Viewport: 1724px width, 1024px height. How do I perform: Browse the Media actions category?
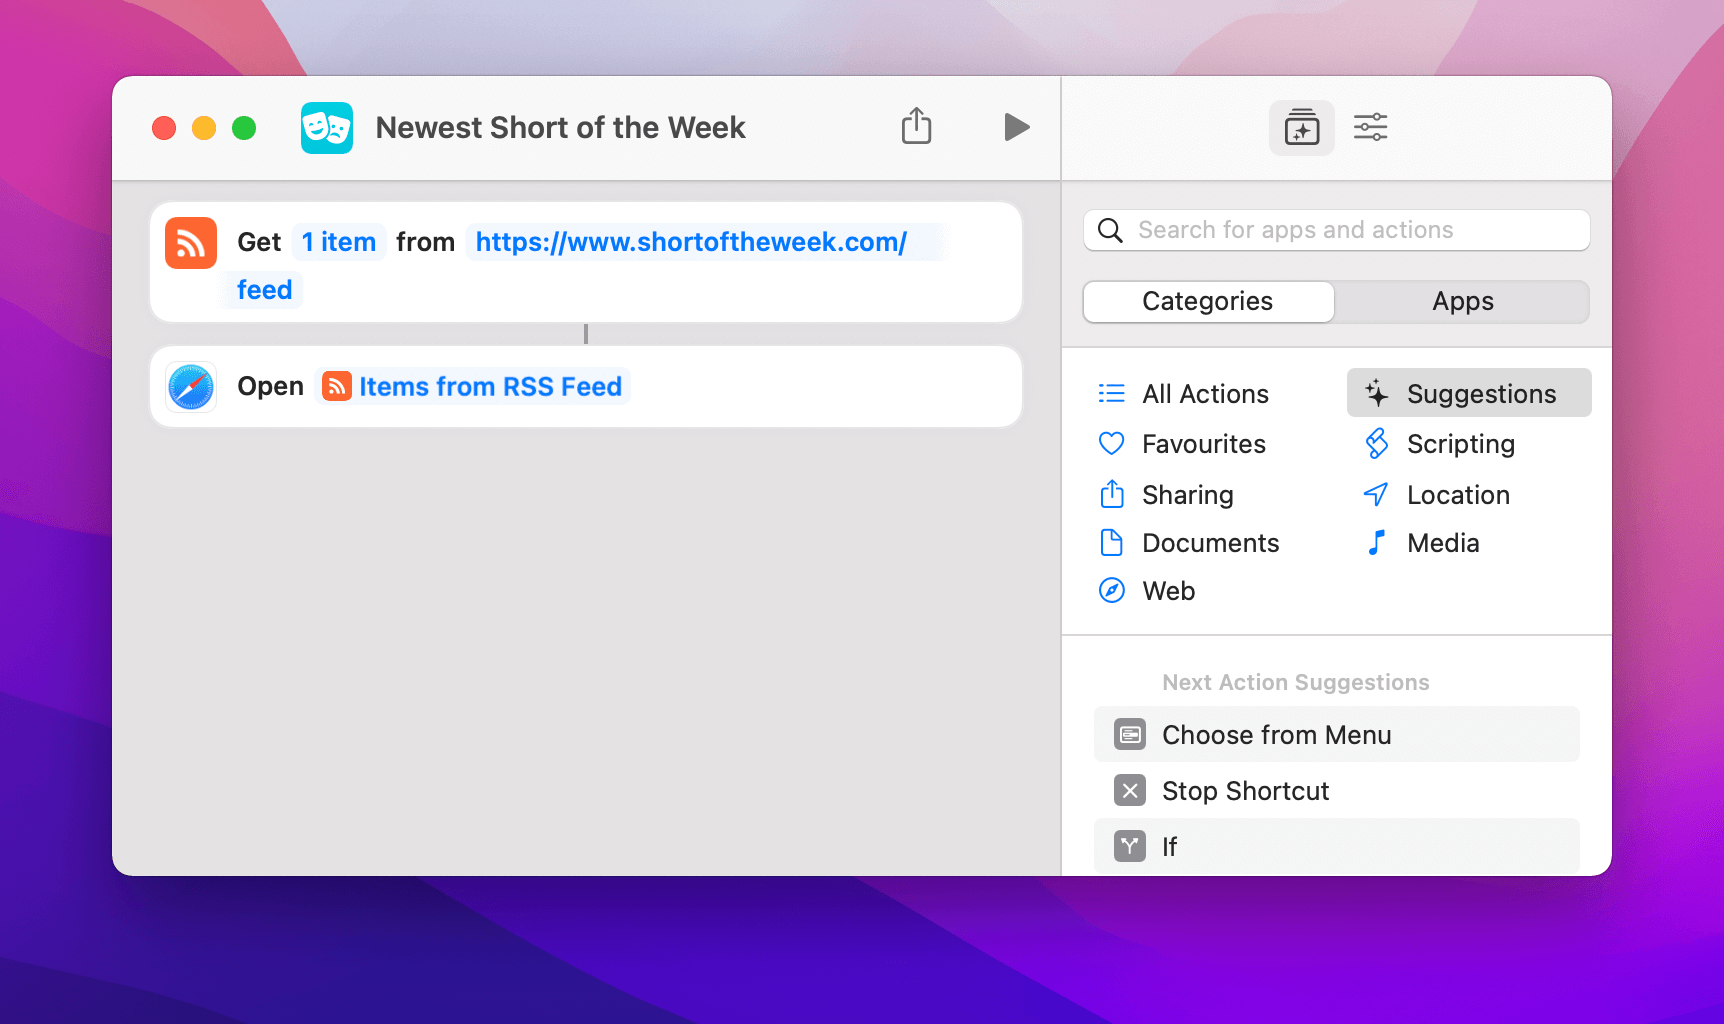[1443, 542]
